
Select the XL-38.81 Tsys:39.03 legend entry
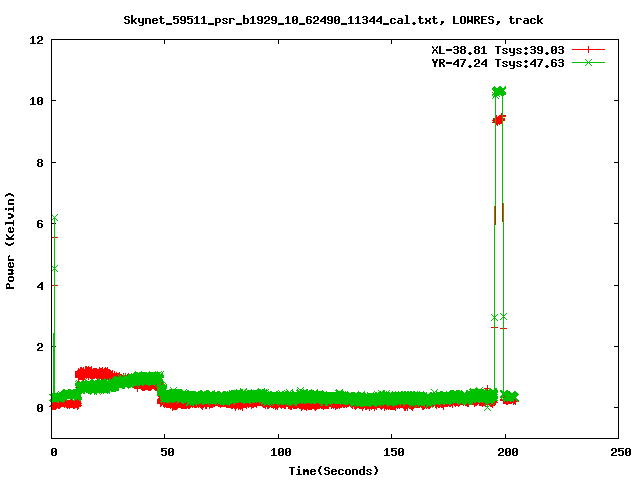(x=498, y=50)
